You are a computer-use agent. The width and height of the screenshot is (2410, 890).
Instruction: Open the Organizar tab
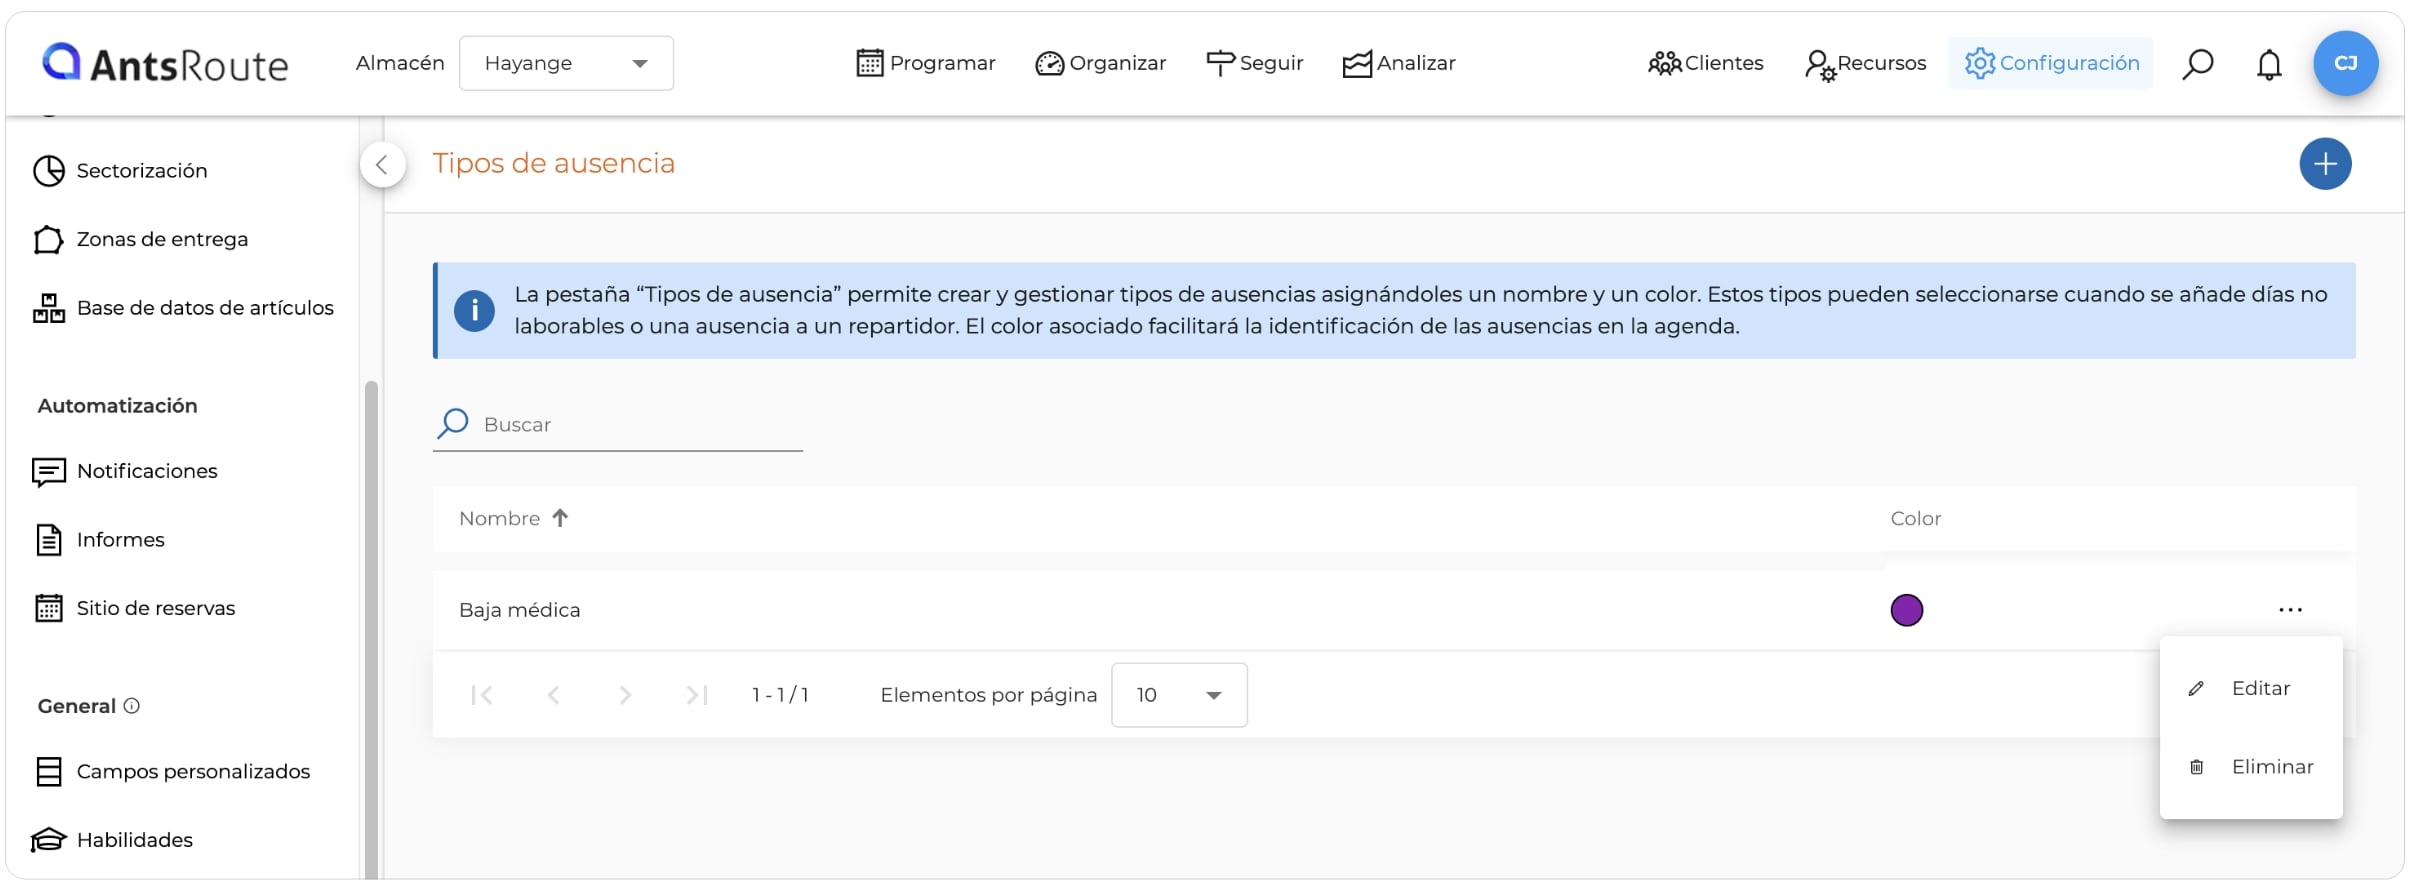1101,63
